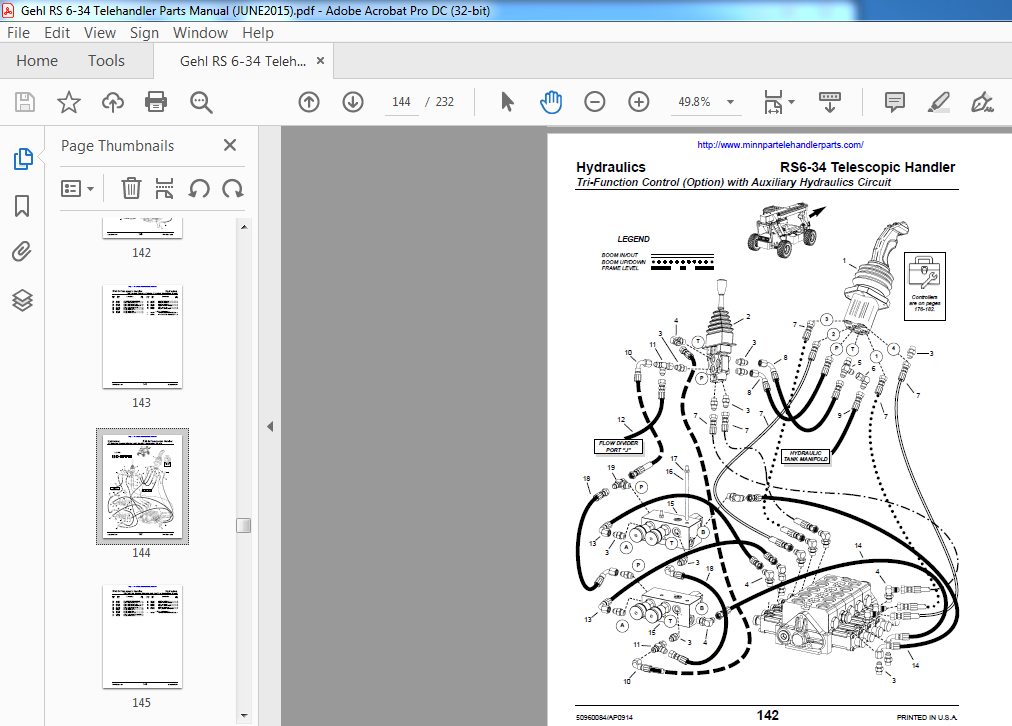Screen dimensions: 1012x726
Task: Open the Sign document pen tool
Action: [x=982, y=102]
